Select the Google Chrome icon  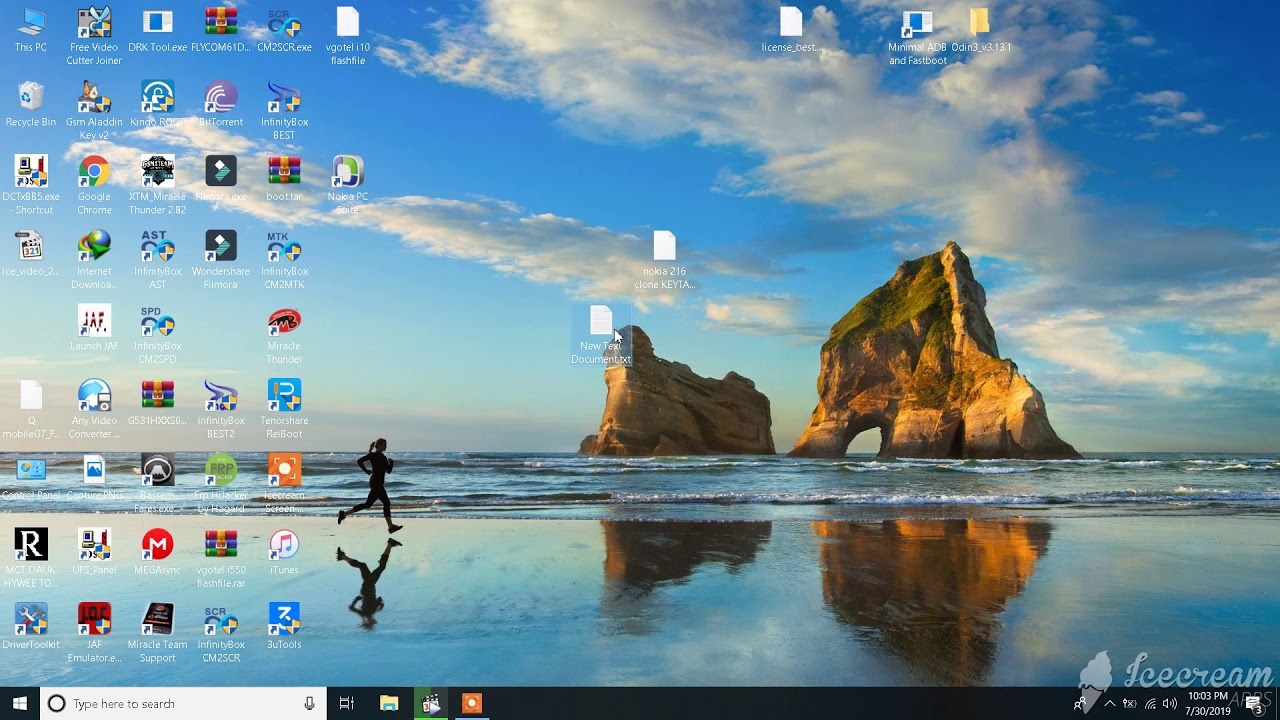tap(94, 185)
